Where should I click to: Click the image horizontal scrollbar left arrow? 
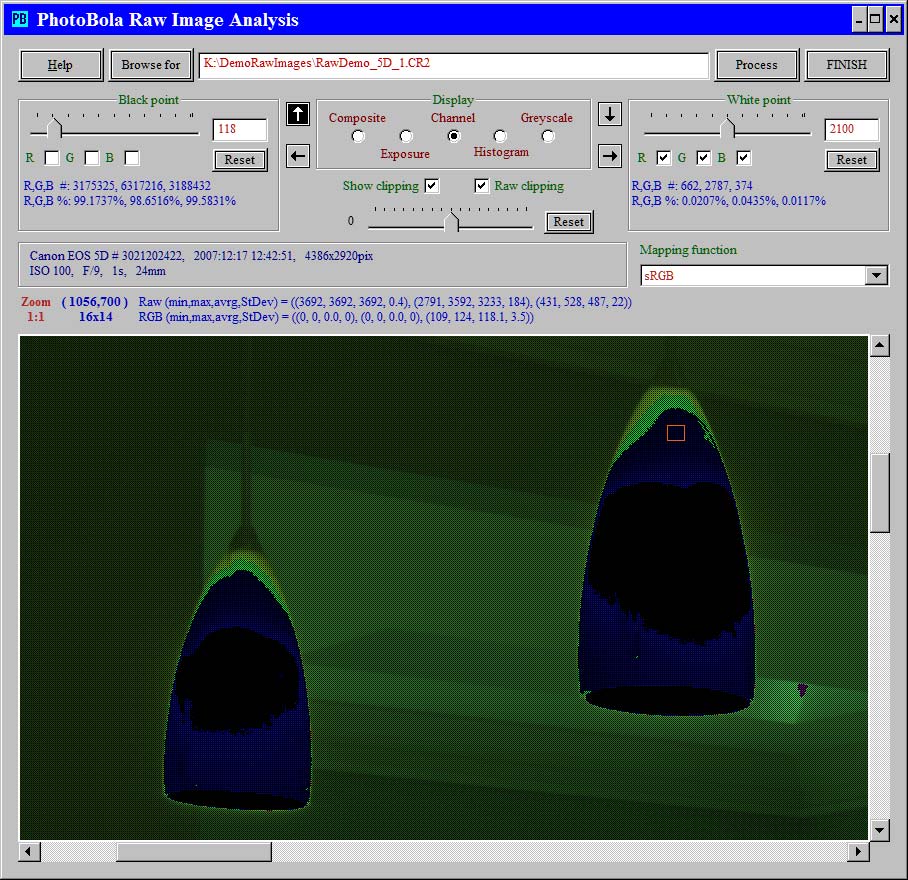[x=30, y=852]
